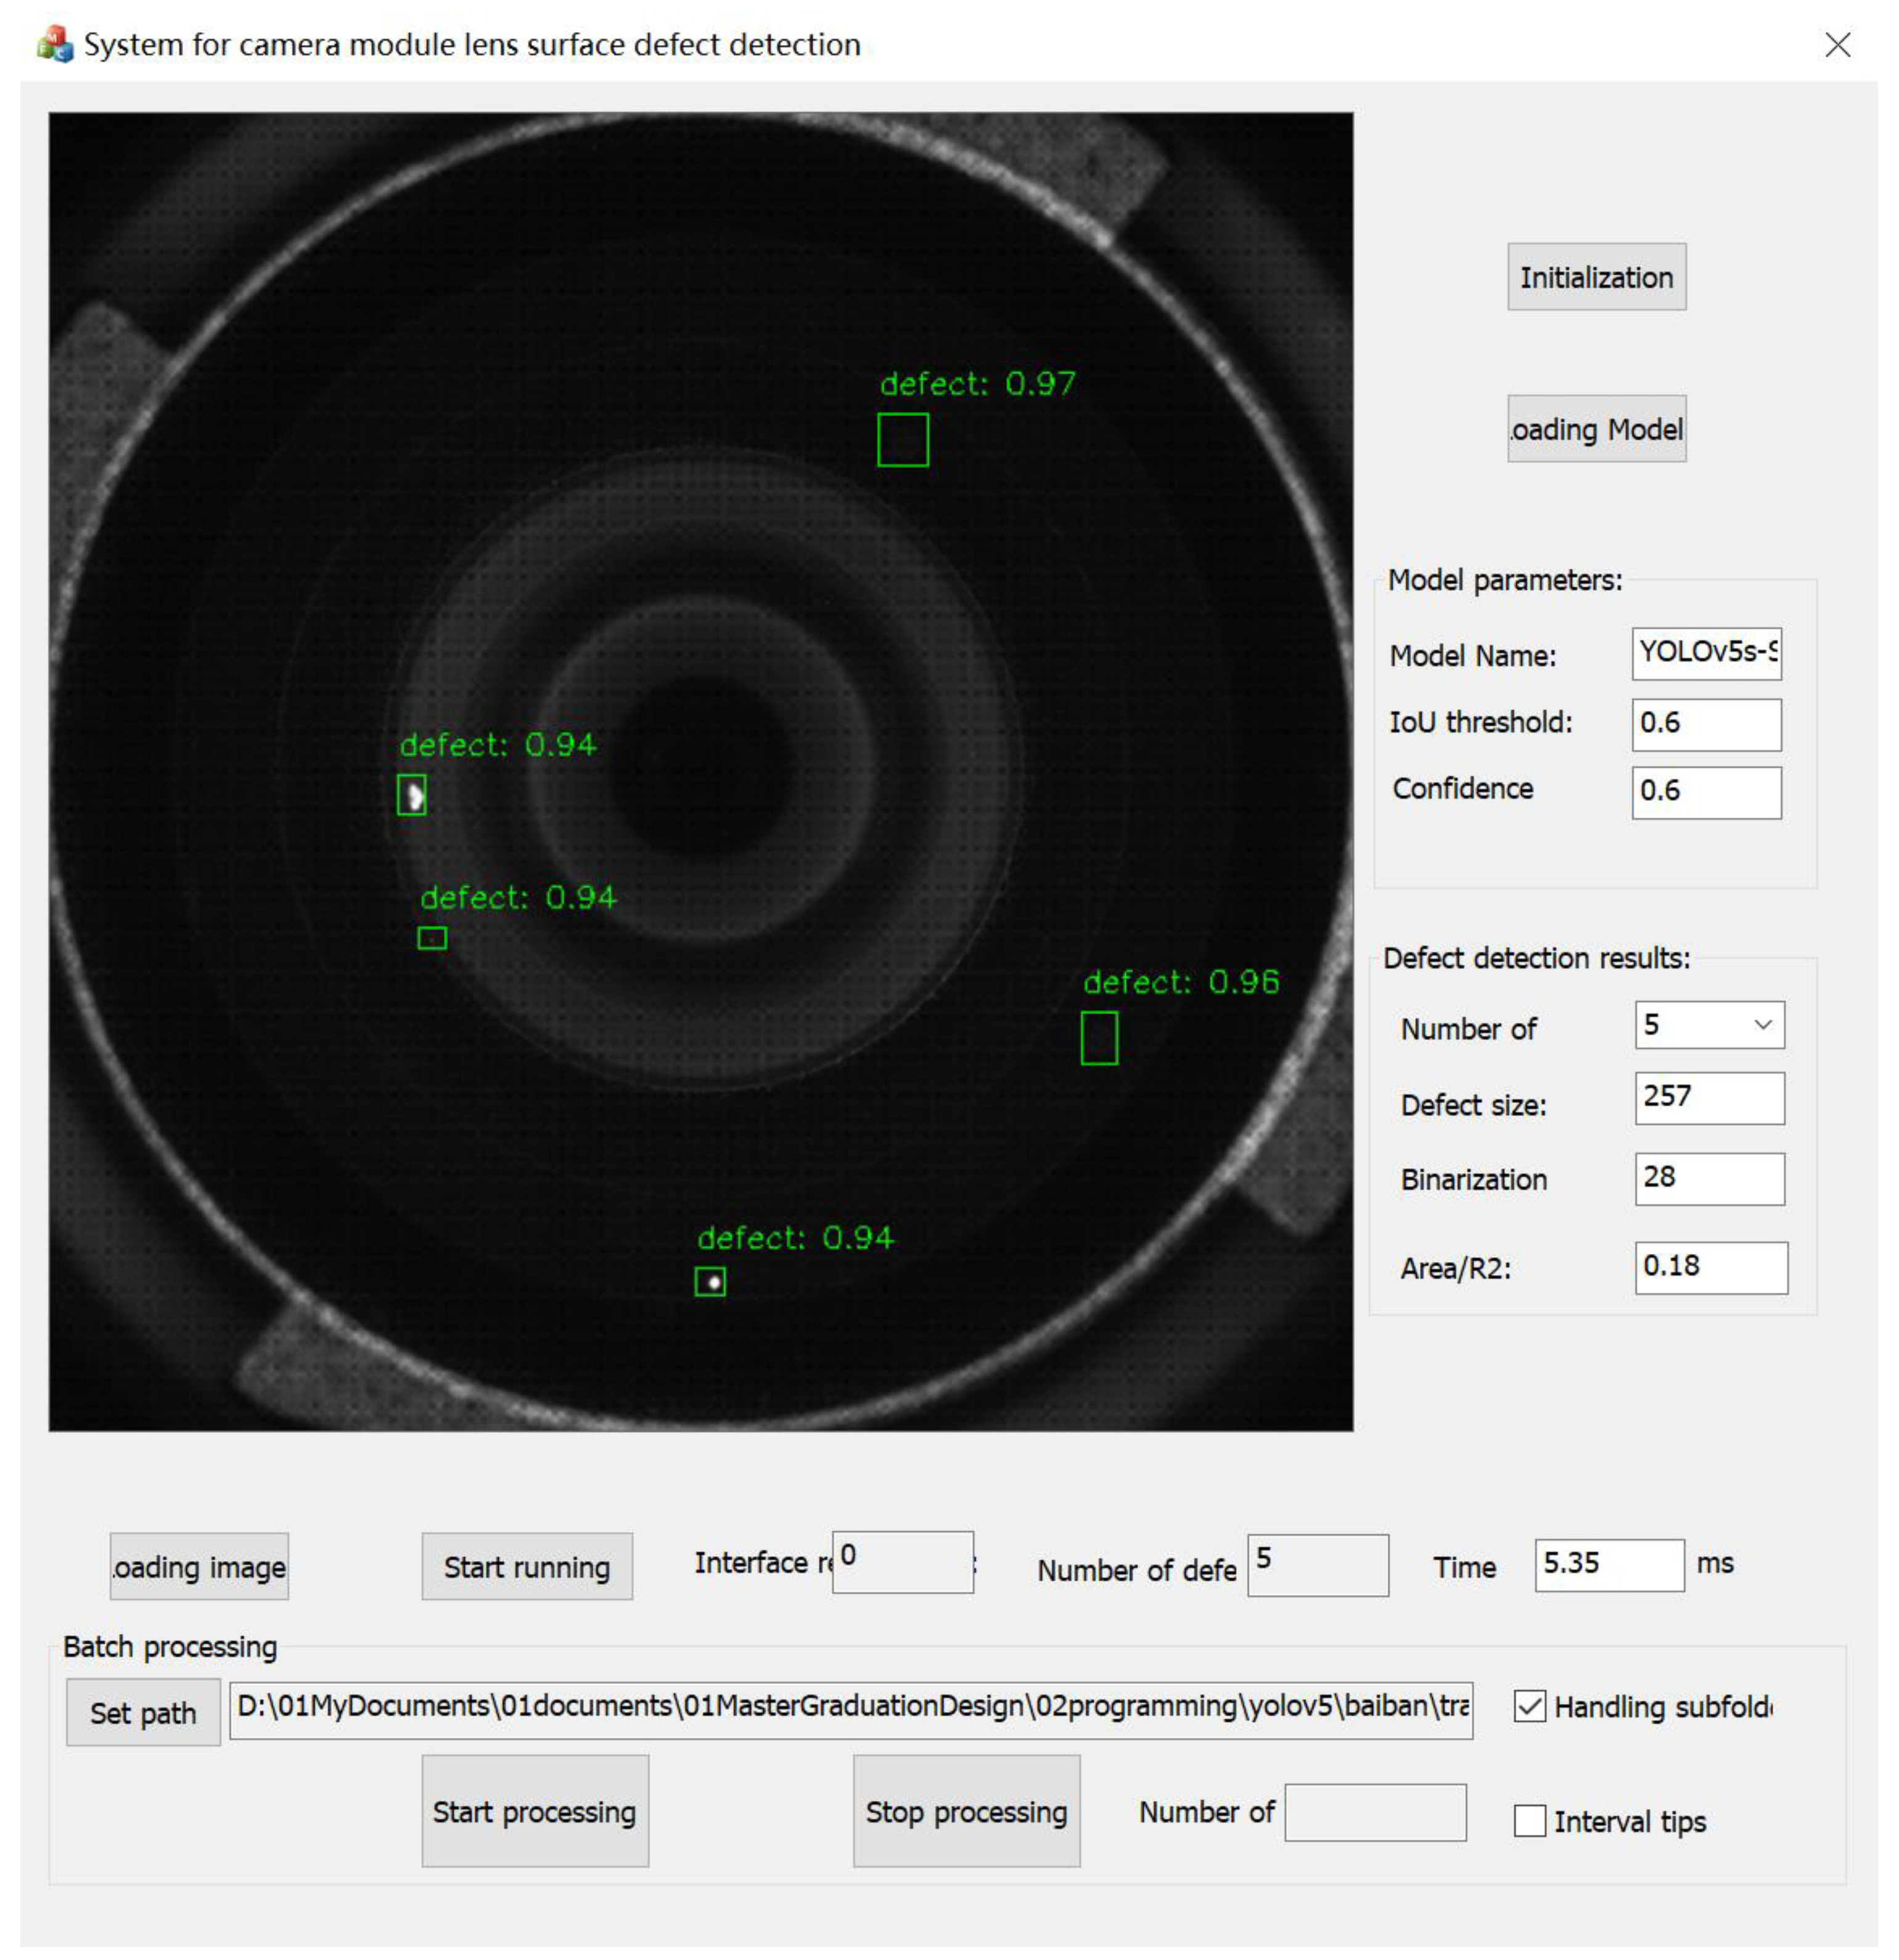
Task: Click the batch processing path field
Action: click(x=850, y=1710)
